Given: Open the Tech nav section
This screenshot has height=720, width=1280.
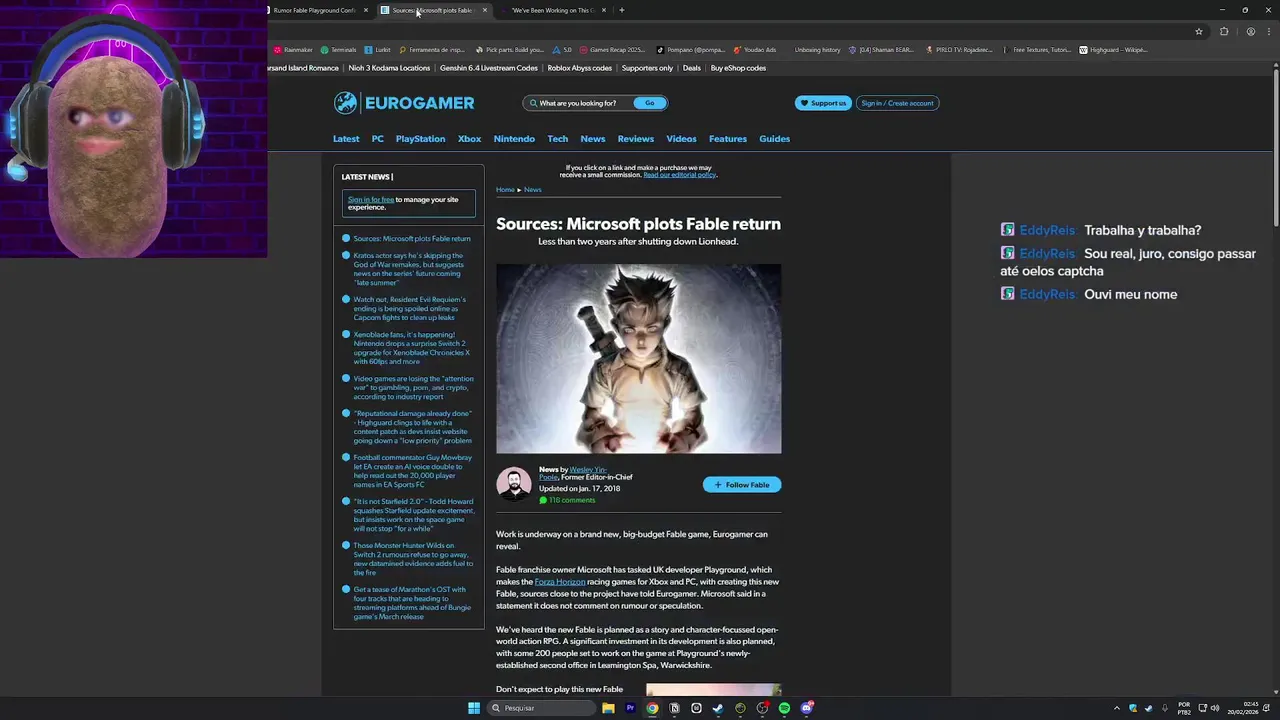Looking at the screenshot, I should coord(558,139).
